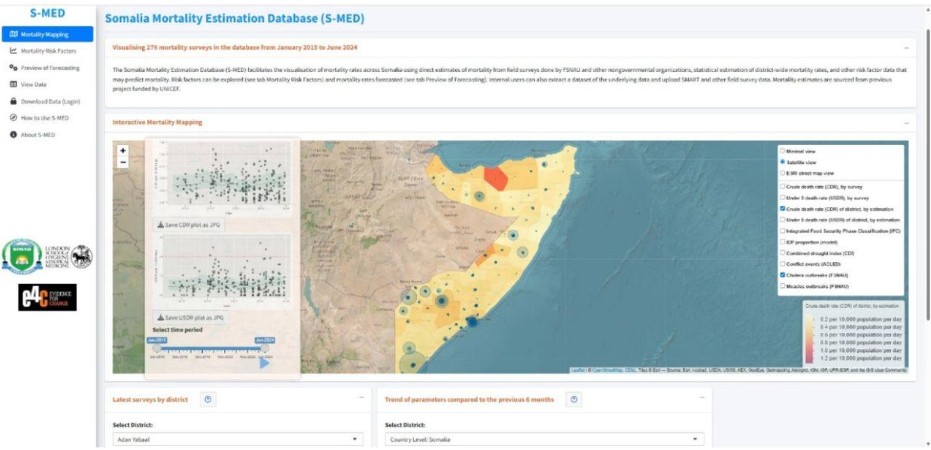This screenshot has width=931, height=450.
Task: Enable Measles outbreaks (FSNAU) layer
Action: coord(783,286)
